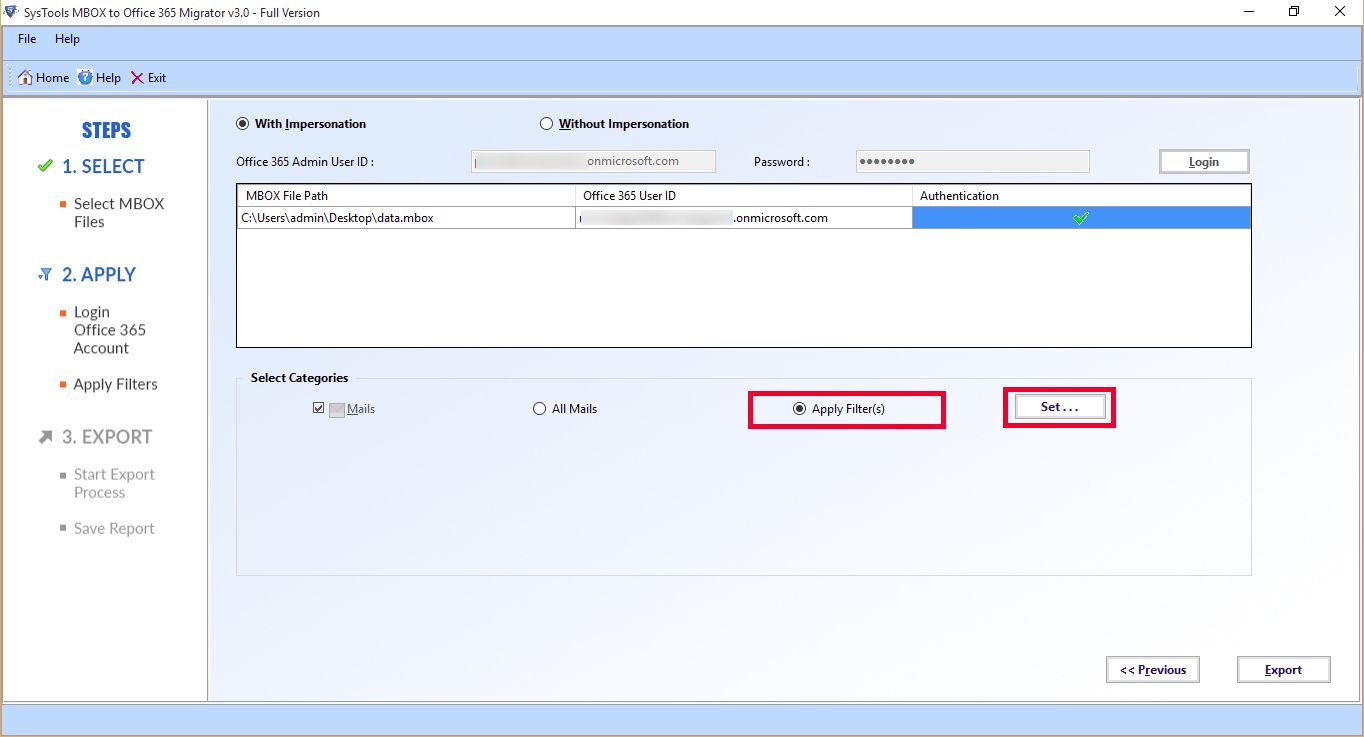Select the With Impersonation radio button
Viewport: 1364px width, 737px height.
click(x=242, y=124)
